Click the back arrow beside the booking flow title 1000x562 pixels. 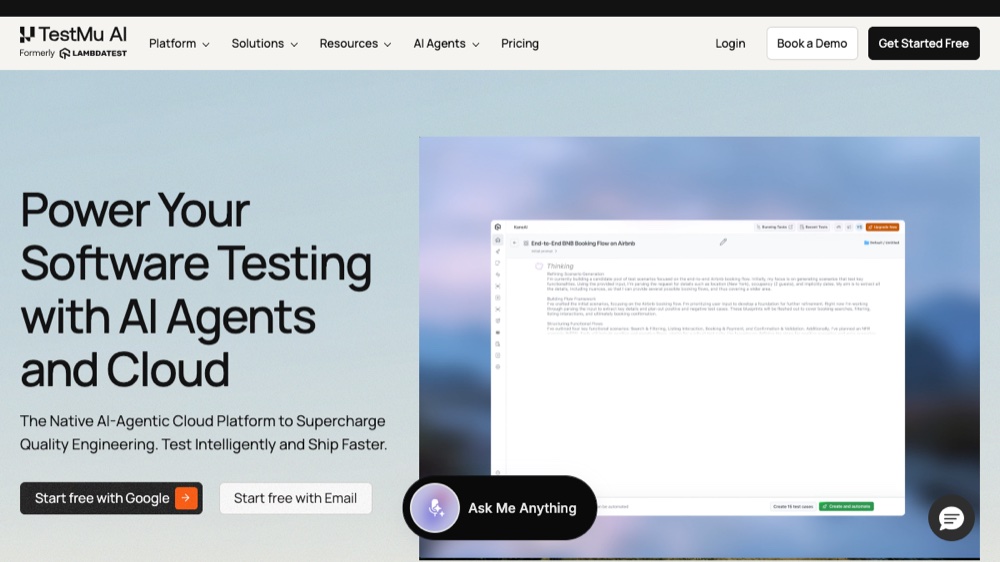(x=514, y=243)
